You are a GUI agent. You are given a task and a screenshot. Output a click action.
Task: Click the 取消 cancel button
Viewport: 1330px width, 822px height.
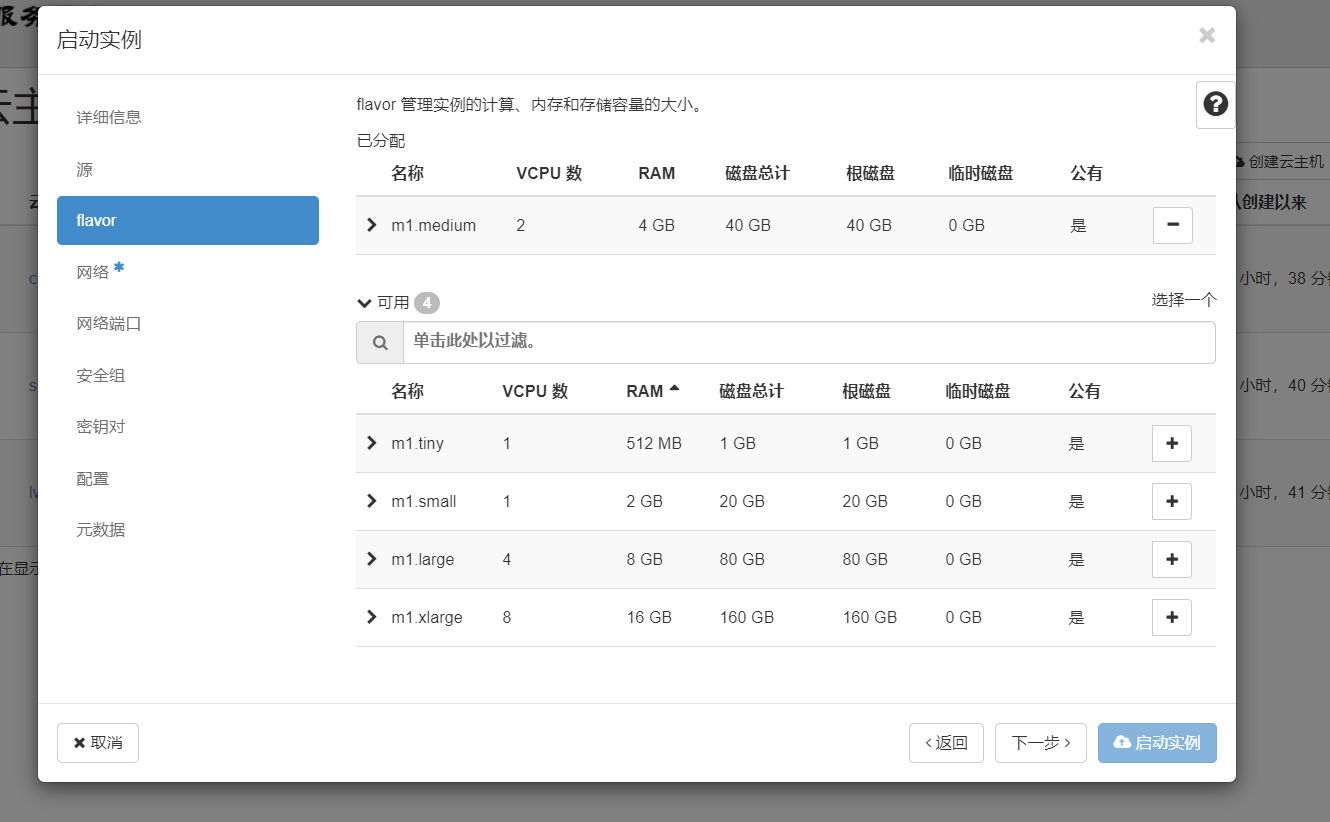pos(98,743)
